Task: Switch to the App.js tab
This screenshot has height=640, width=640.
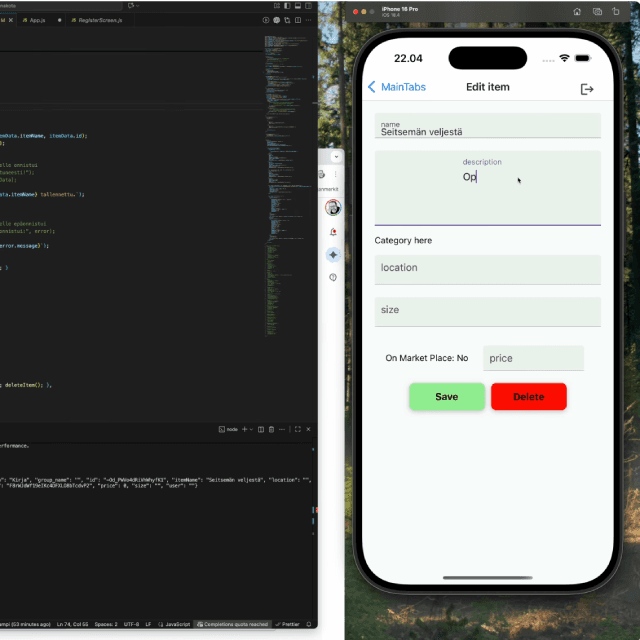Action: [x=37, y=20]
